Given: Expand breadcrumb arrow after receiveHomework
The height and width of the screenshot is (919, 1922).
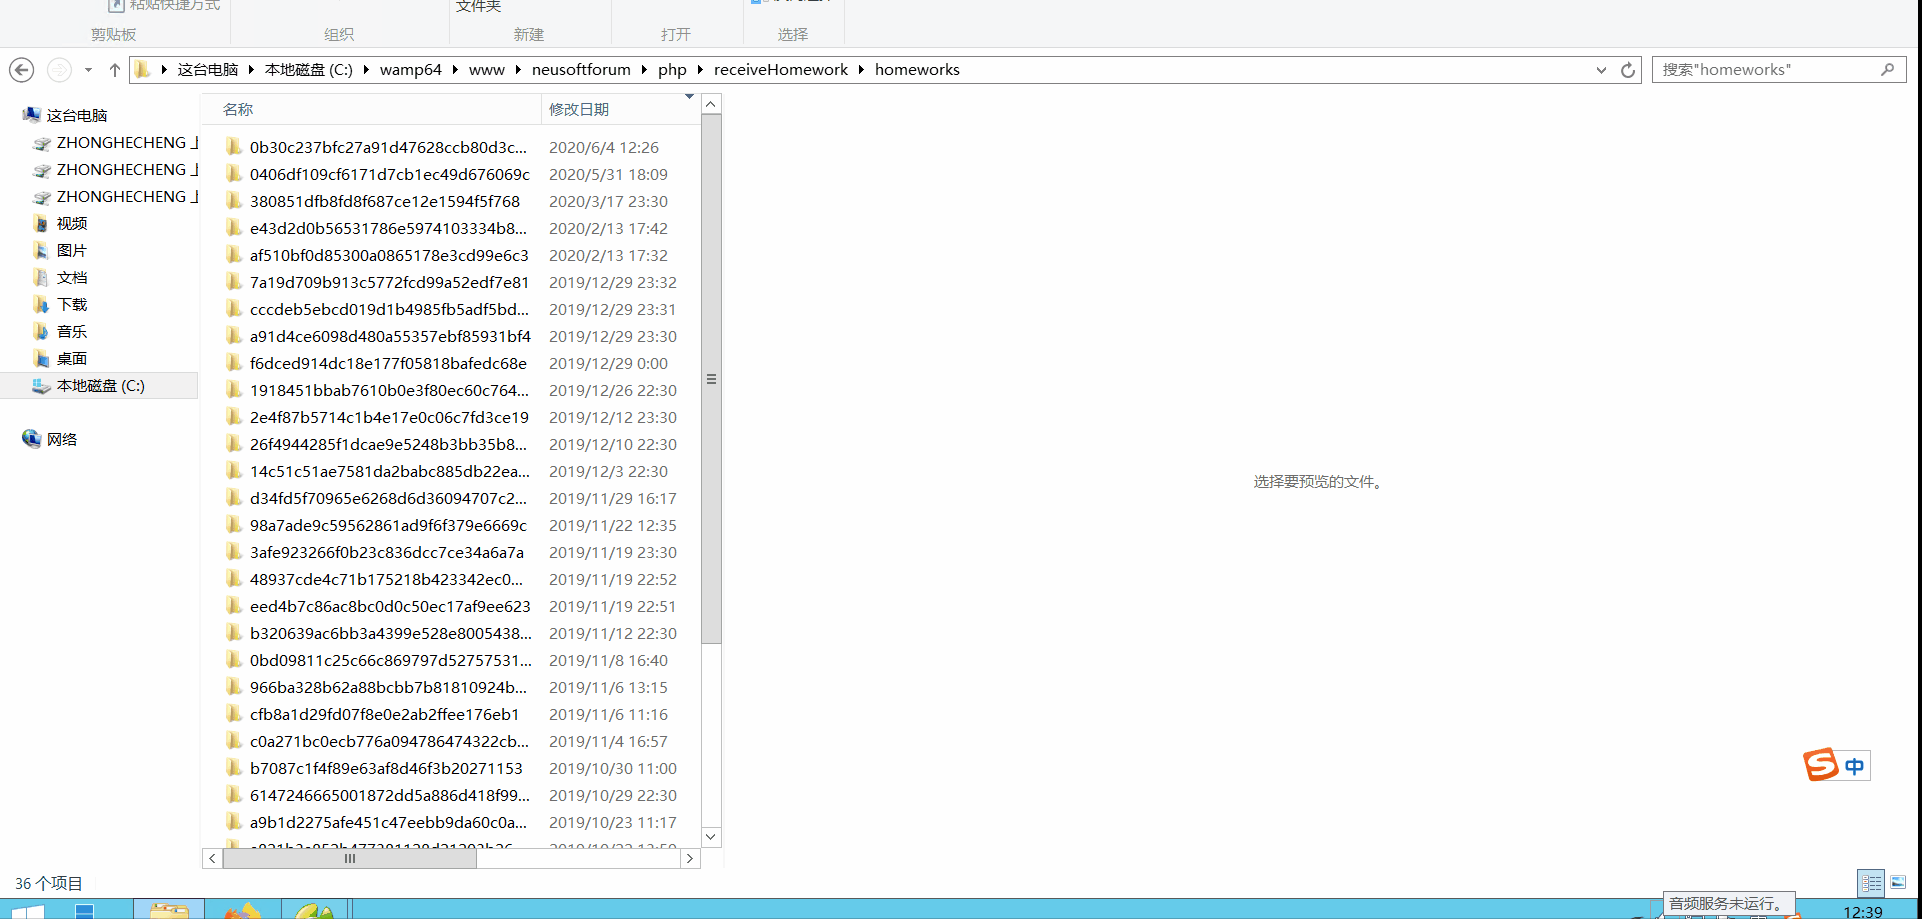Looking at the screenshot, I should point(861,70).
